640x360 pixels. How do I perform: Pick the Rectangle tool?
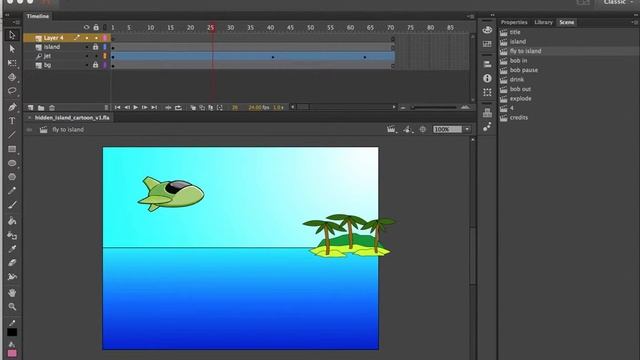(x=12, y=149)
